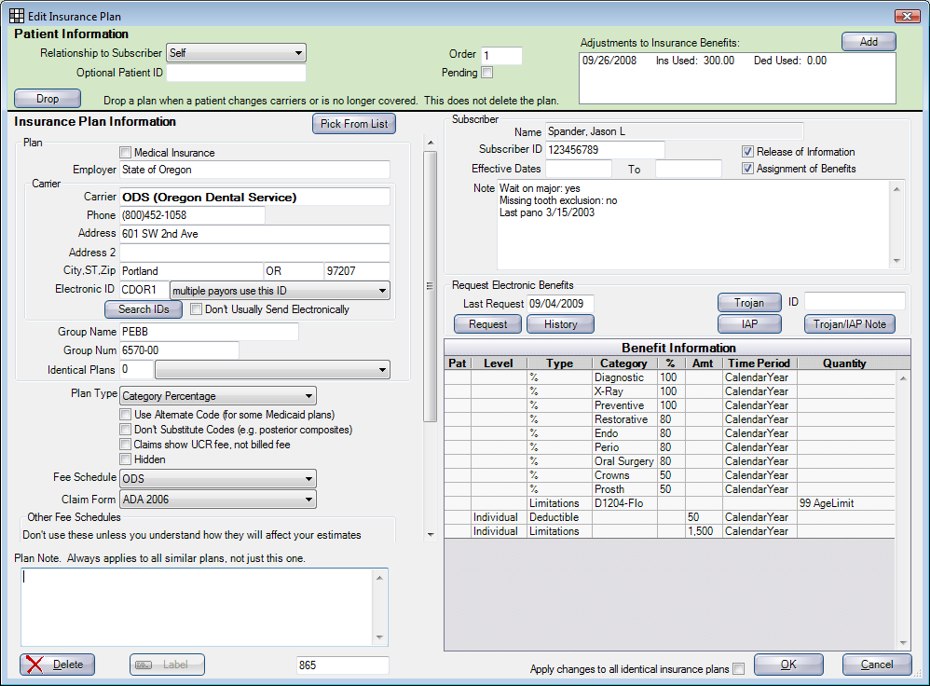
Task: Enable the Medical Insurance checkbox
Action: pos(125,153)
